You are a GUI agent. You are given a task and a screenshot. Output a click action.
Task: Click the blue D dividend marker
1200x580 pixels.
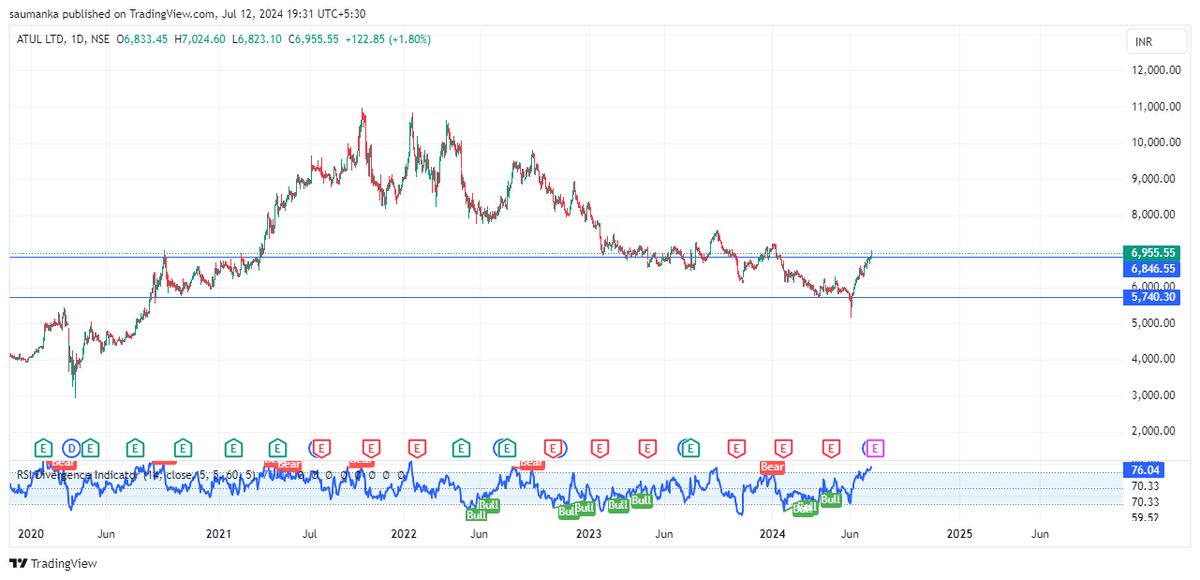coord(71,447)
